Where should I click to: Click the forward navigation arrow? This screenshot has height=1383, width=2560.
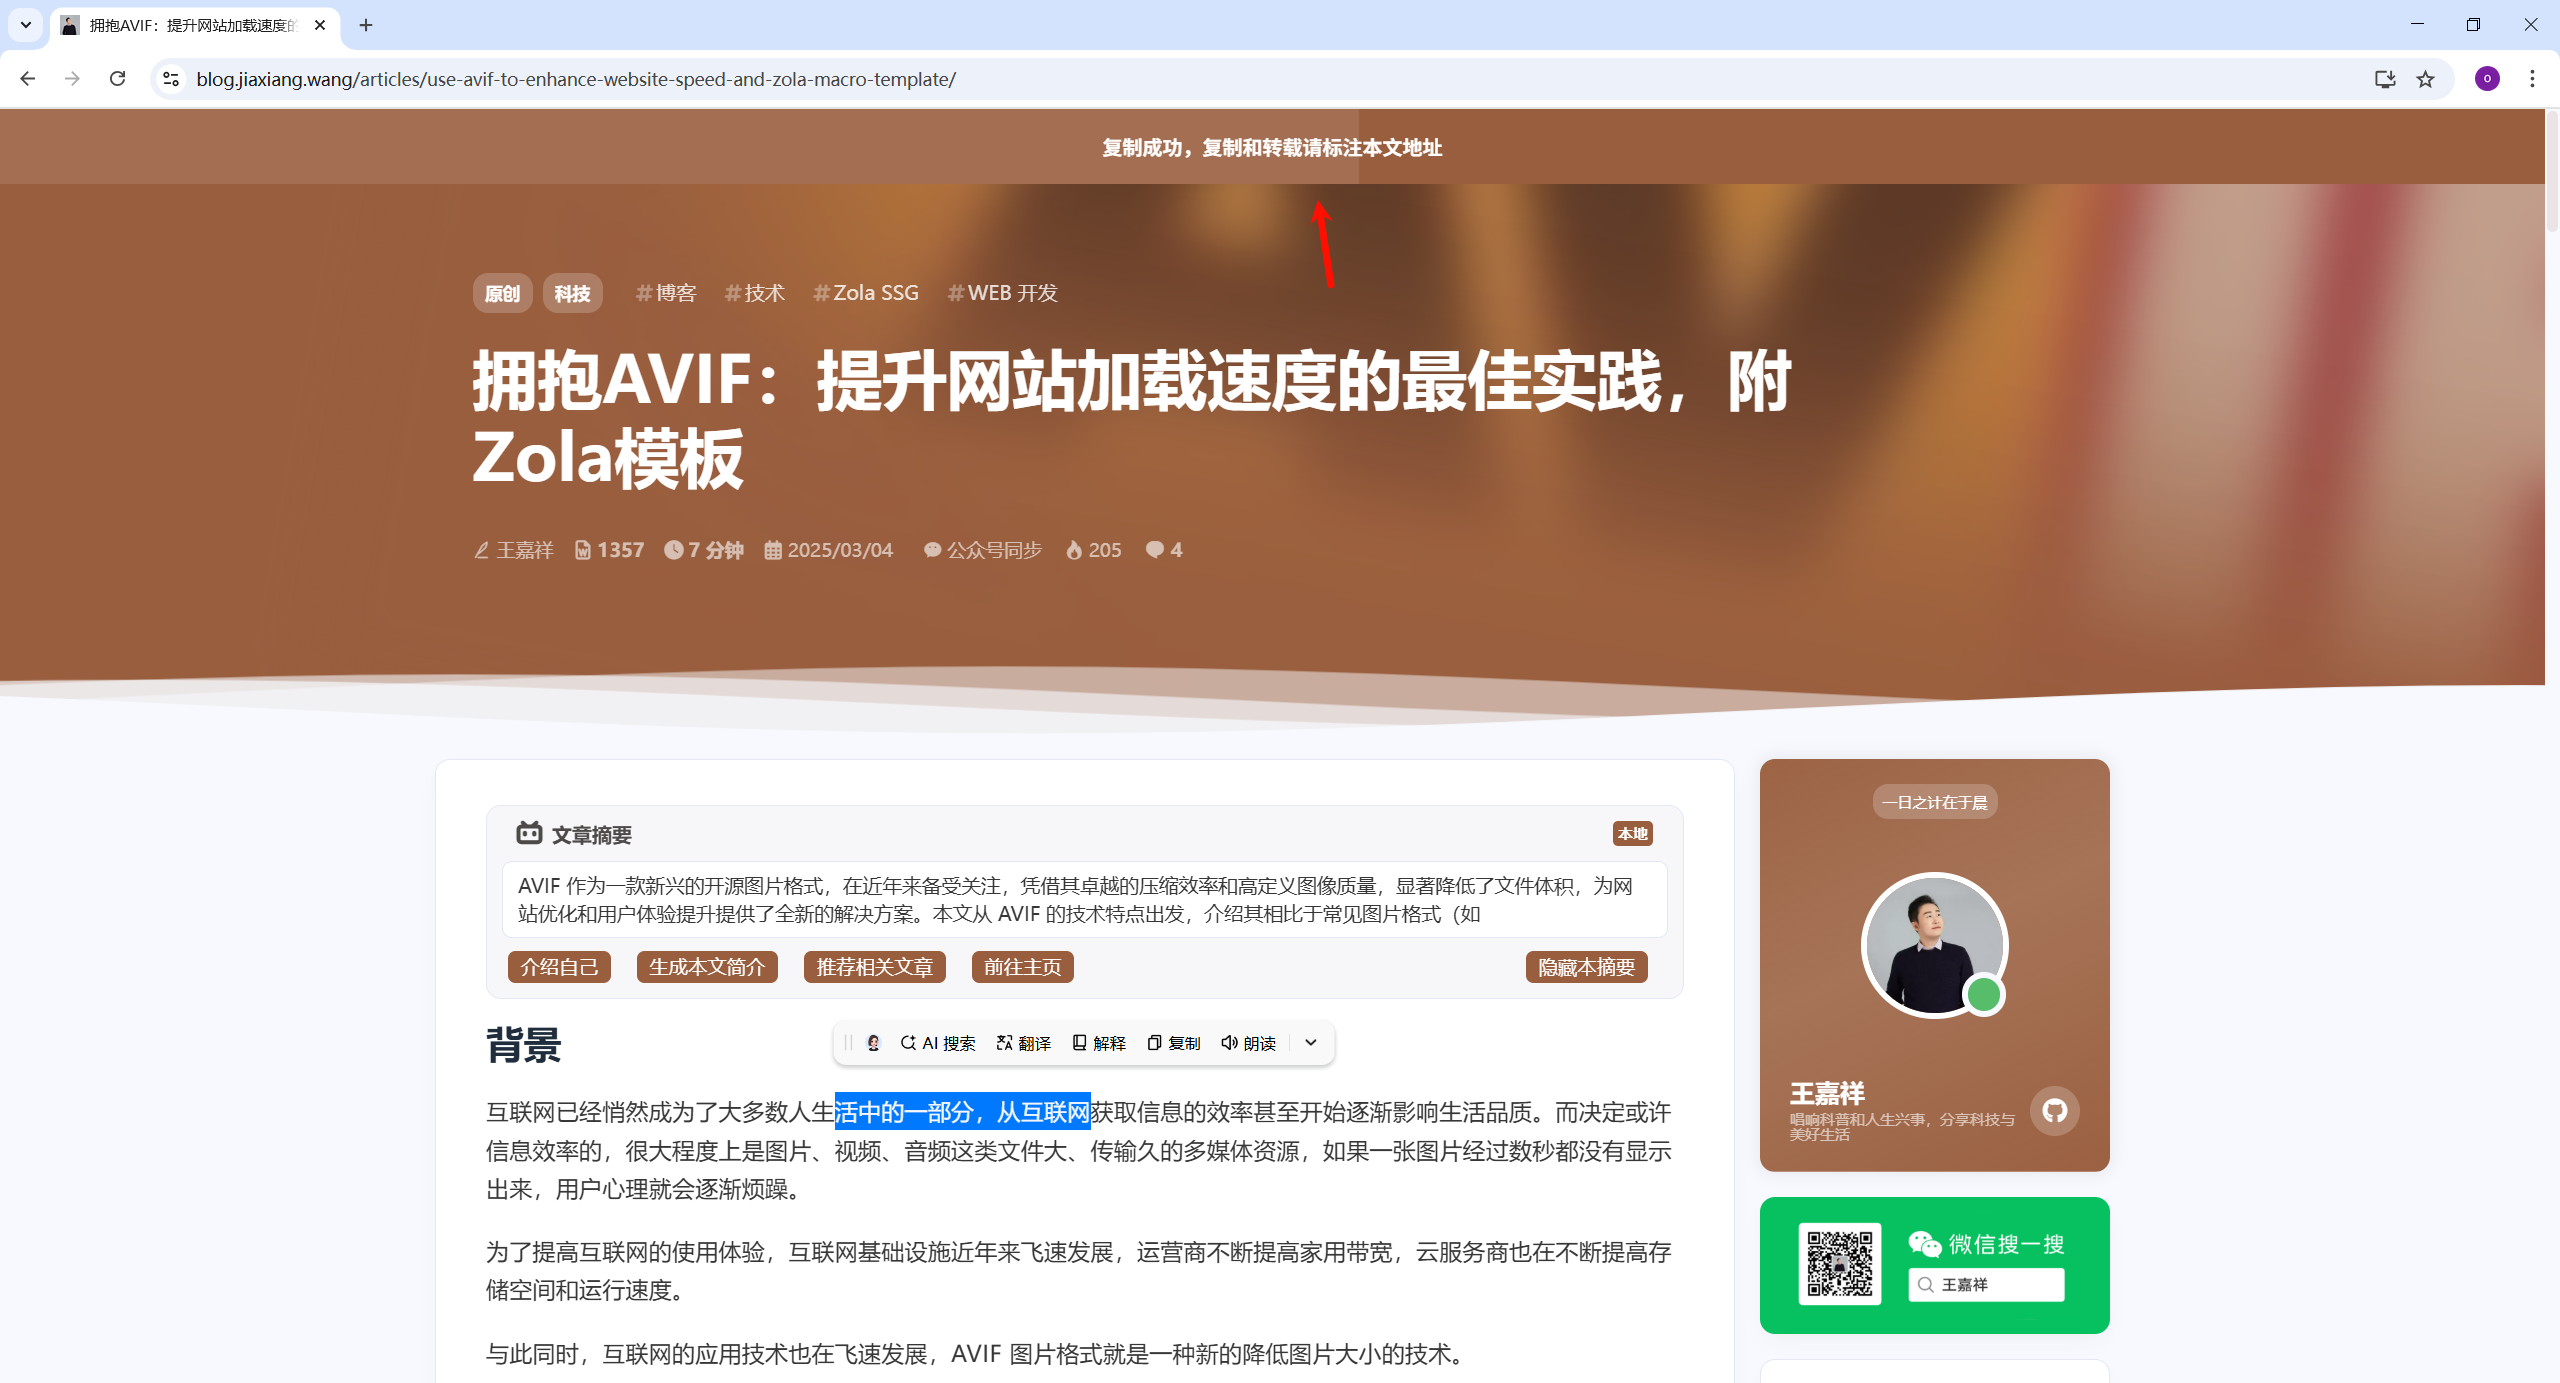tap(72, 79)
